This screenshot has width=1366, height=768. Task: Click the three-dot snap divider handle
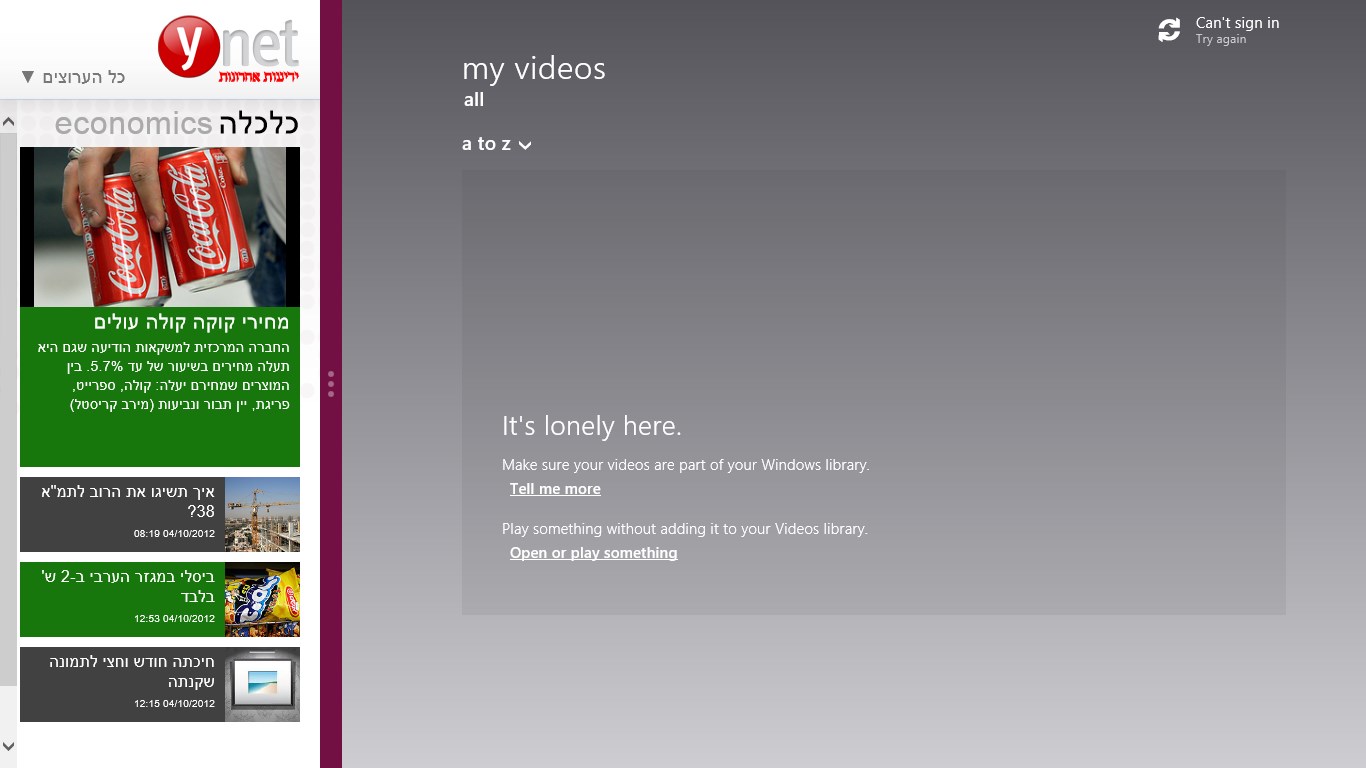click(x=331, y=384)
